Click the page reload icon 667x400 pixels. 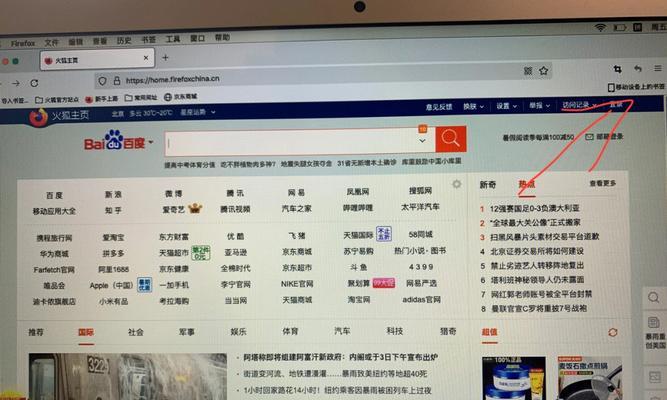click(x=34, y=83)
